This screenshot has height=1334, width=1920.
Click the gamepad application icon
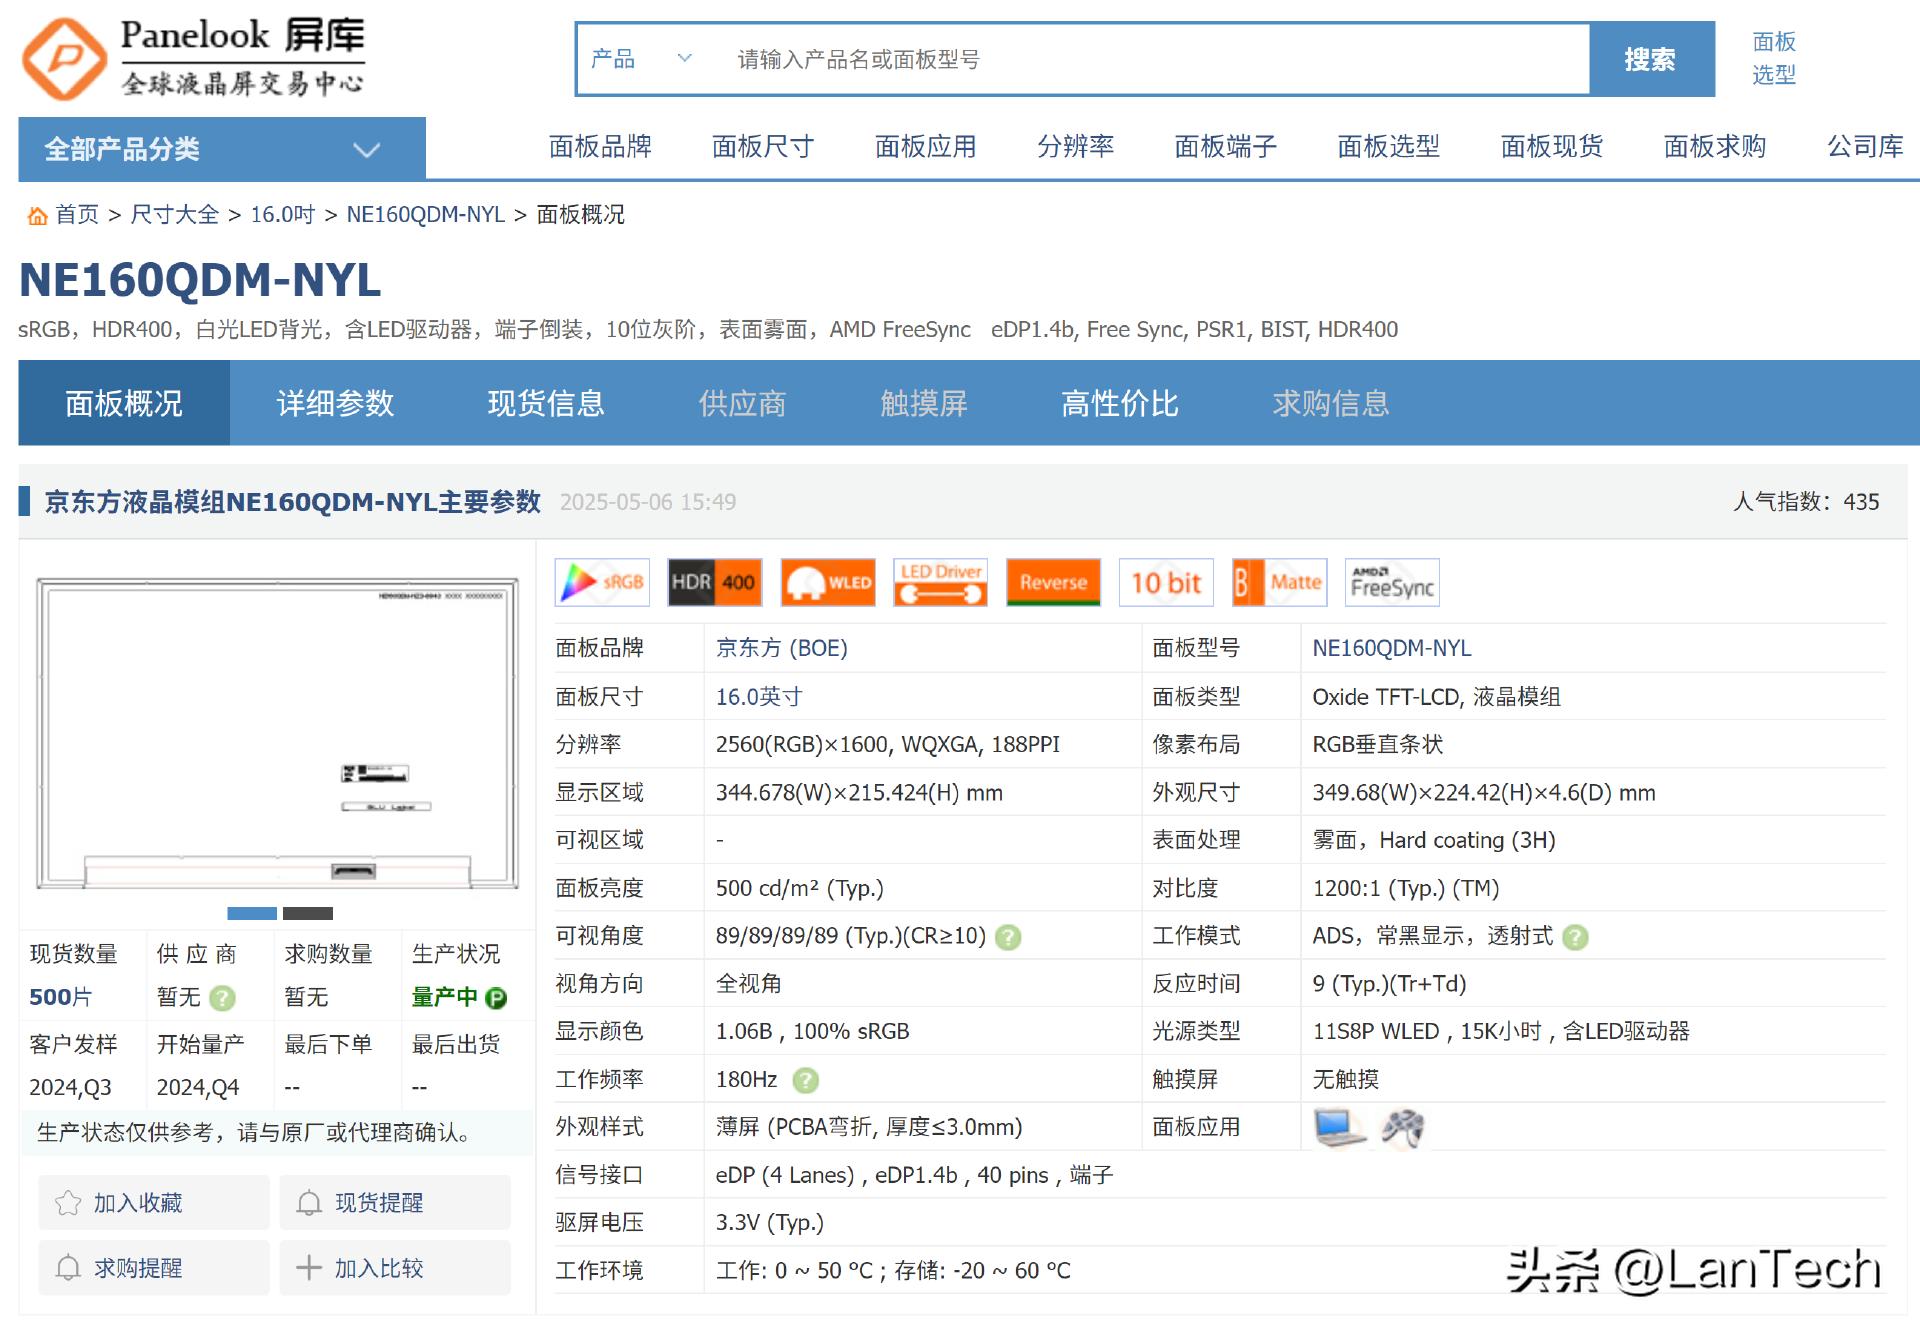point(1403,1128)
